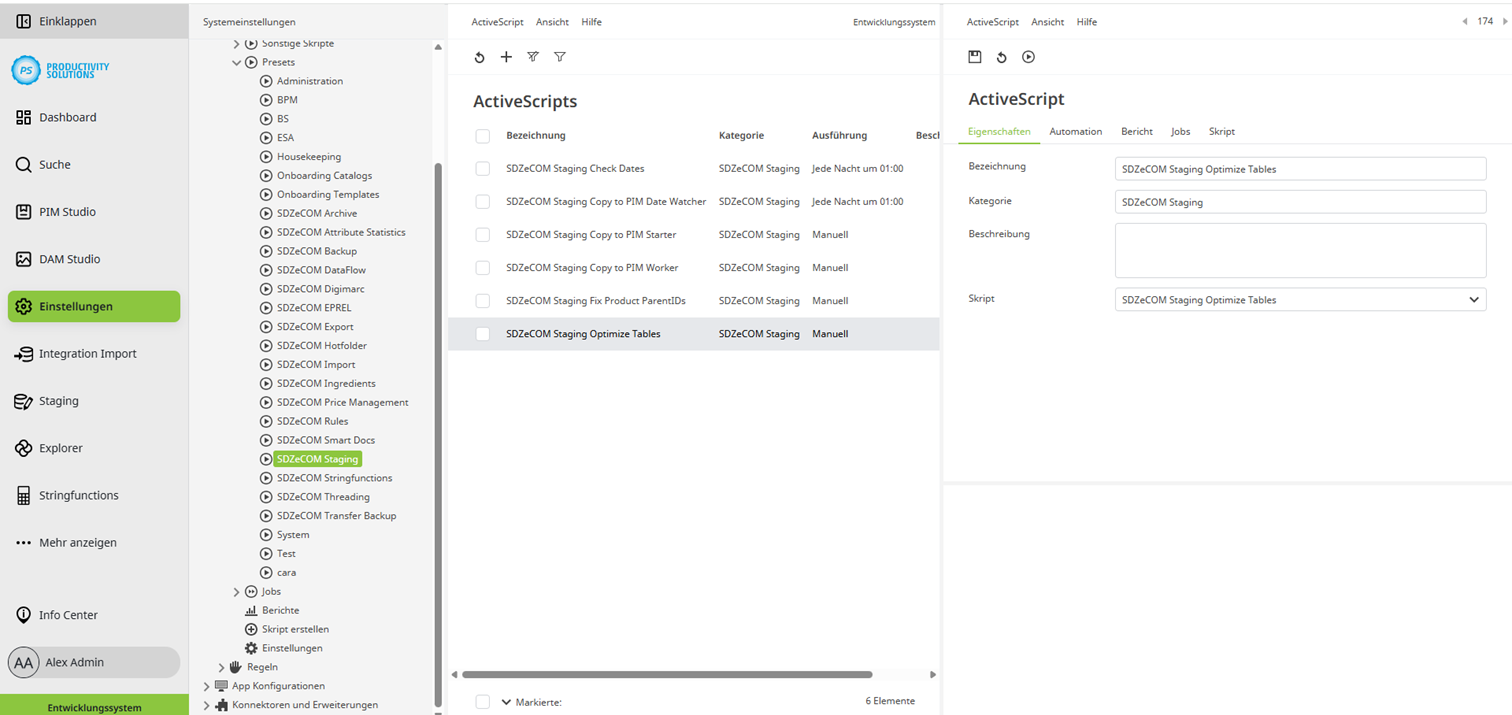Check the Copy to PIM Starter row

click(483, 235)
